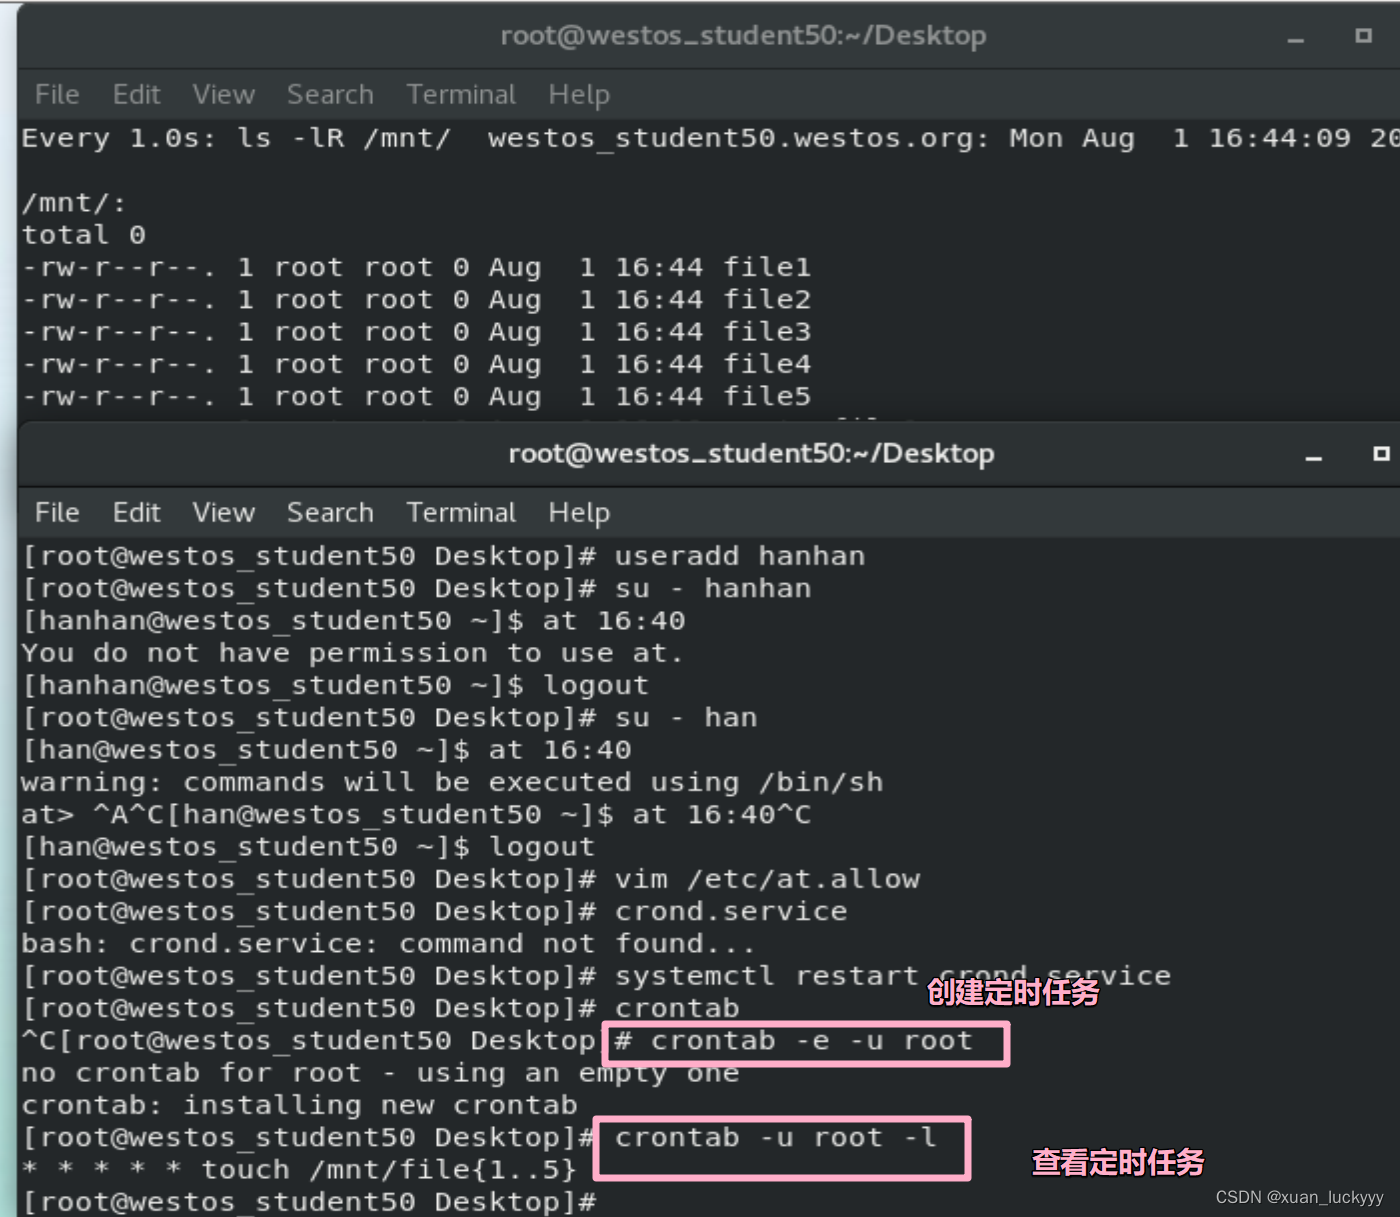Maximize the front terminal window
This screenshot has height=1217, width=1400.
[1381, 453]
